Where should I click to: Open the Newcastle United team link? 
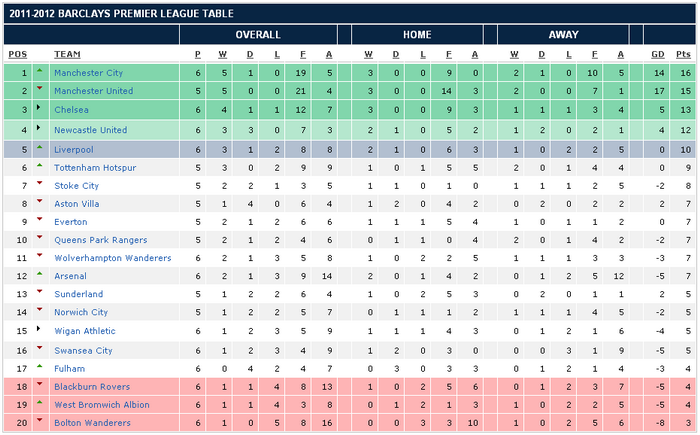(x=90, y=129)
